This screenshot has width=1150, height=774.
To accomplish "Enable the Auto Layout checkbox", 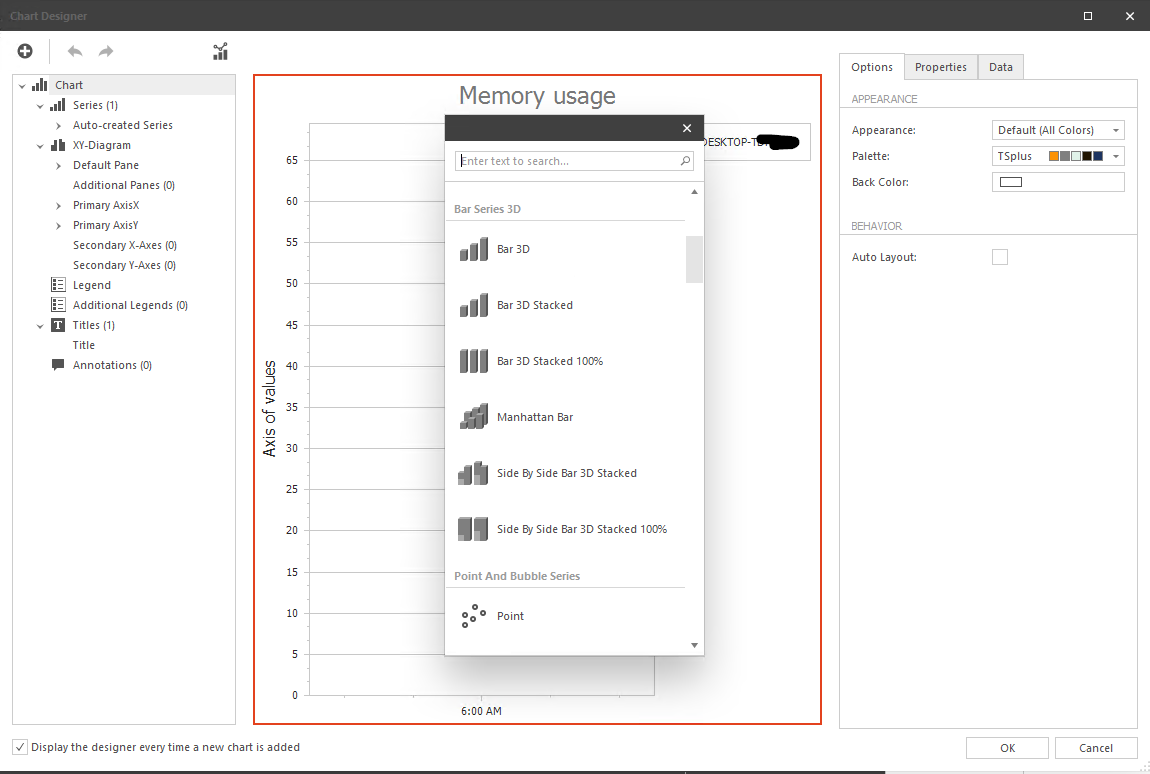I will [x=1000, y=257].
